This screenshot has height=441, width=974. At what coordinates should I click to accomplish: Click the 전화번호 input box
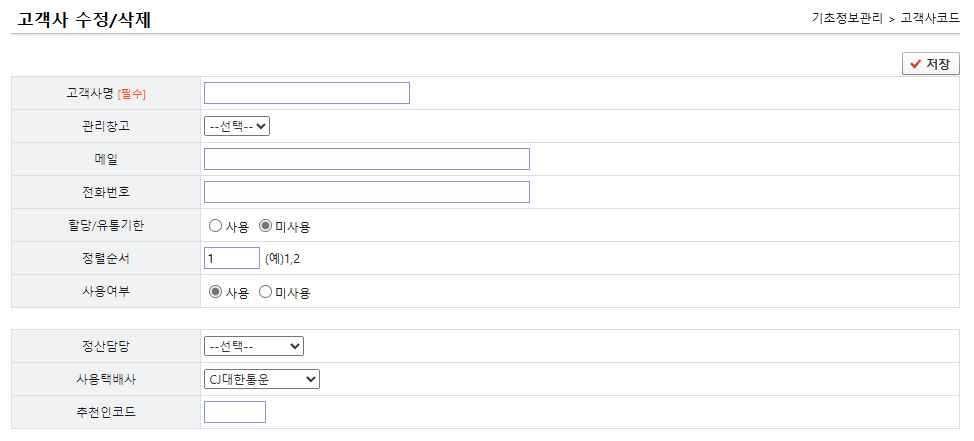pos(366,192)
